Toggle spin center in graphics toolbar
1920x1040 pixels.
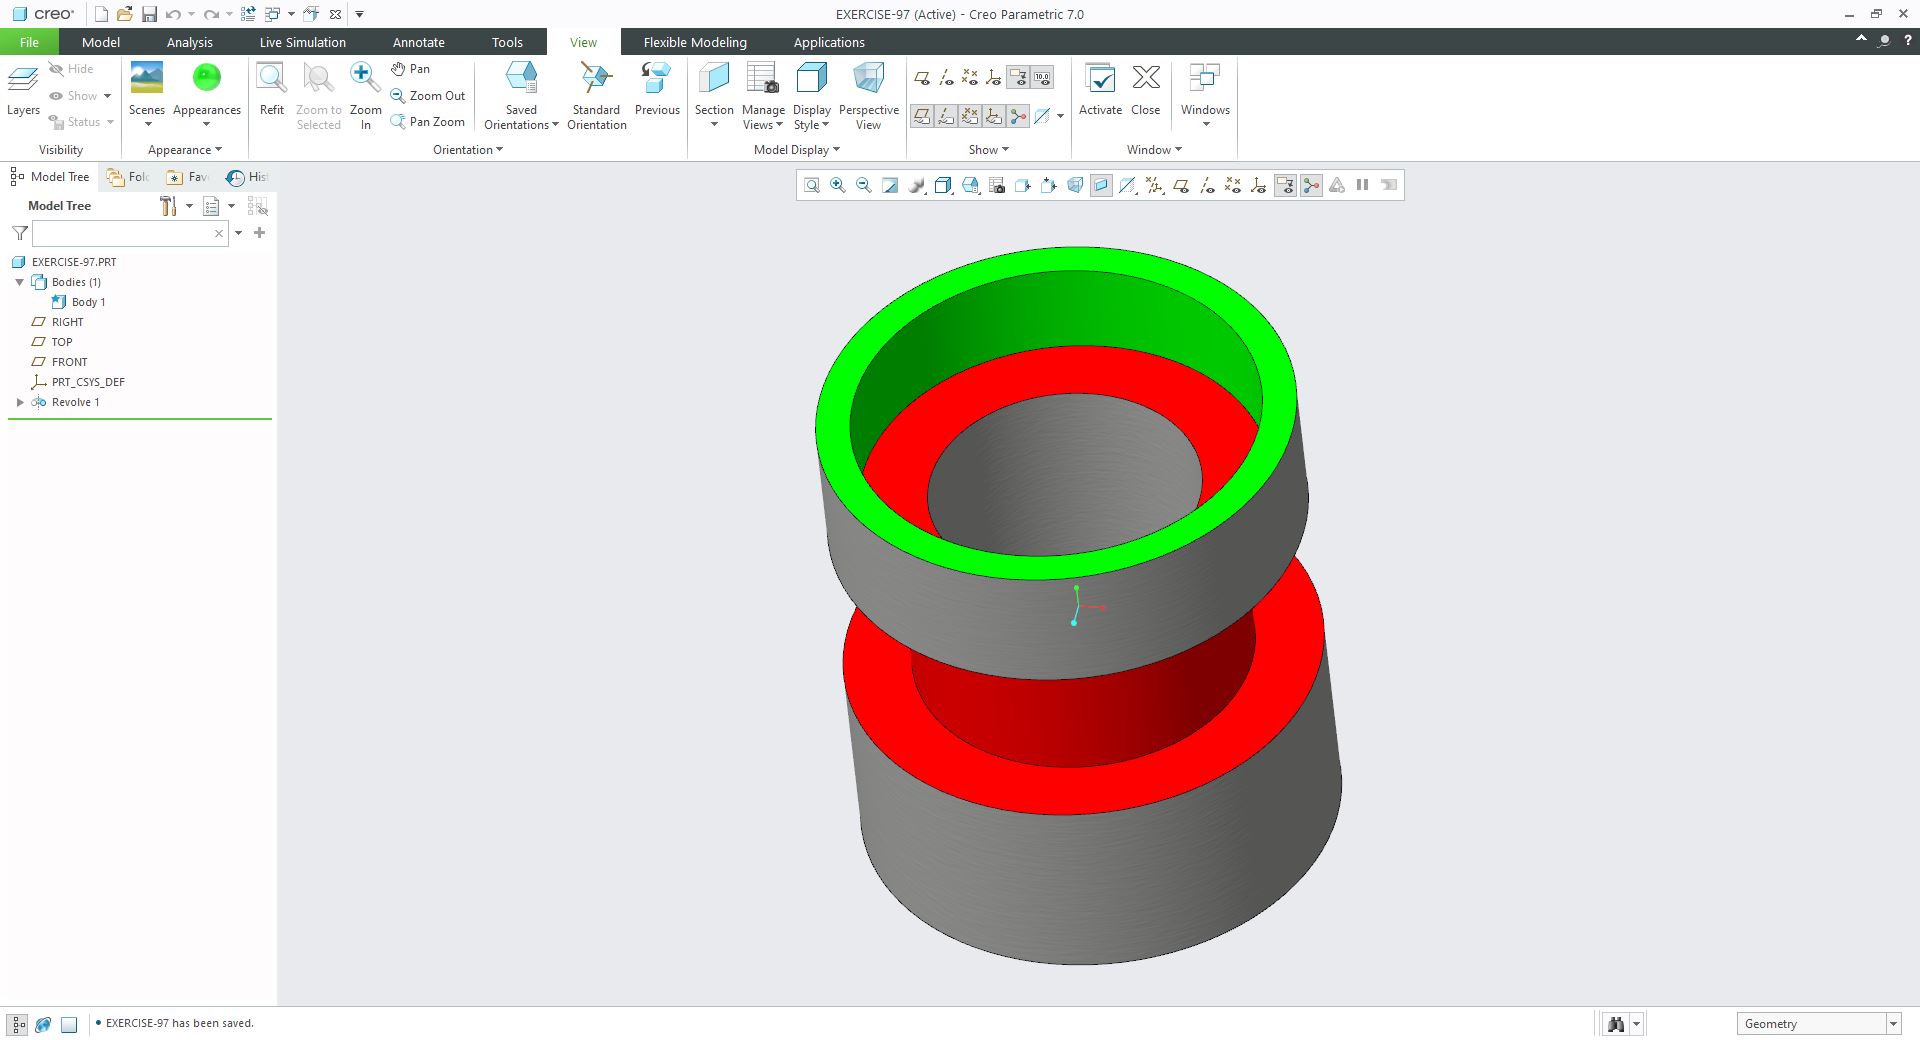(x=1311, y=185)
